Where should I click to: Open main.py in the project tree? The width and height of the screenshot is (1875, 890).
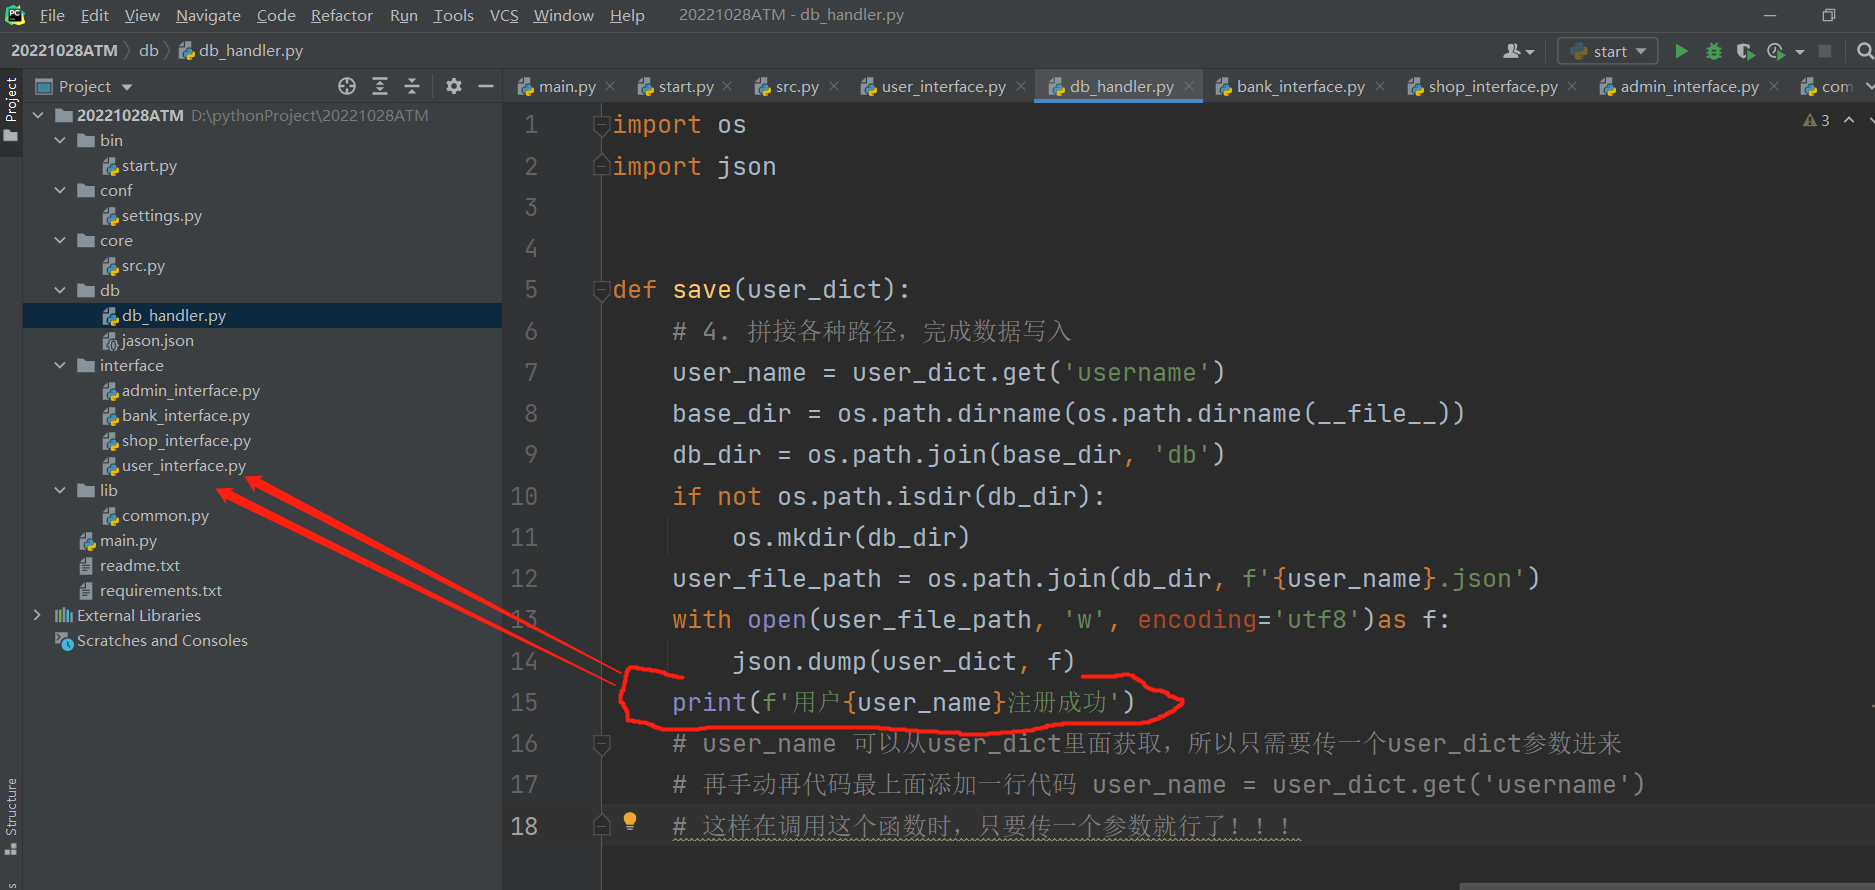(128, 540)
